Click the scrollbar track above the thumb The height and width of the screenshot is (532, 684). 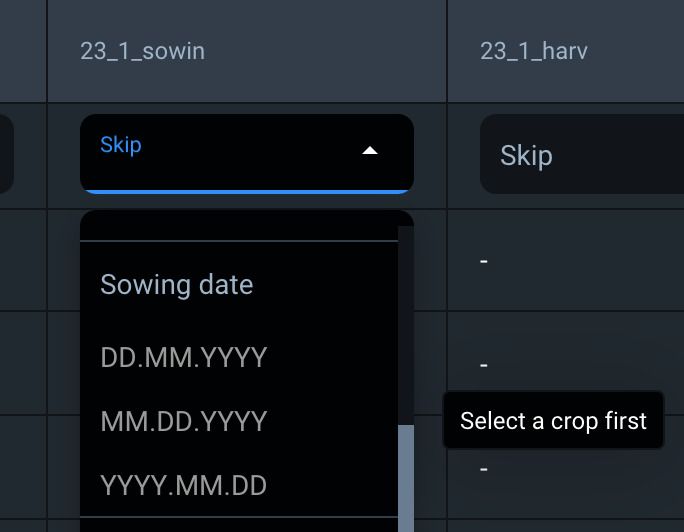[x=406, y=320]
